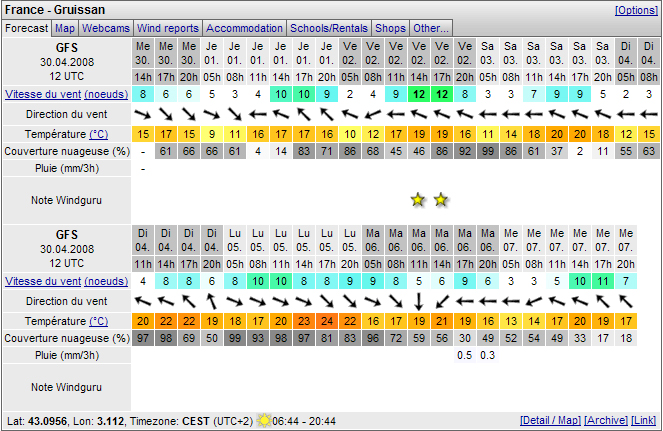Open the Shops tab
This screenshot has height=431, width=663.
pos(390,28)
